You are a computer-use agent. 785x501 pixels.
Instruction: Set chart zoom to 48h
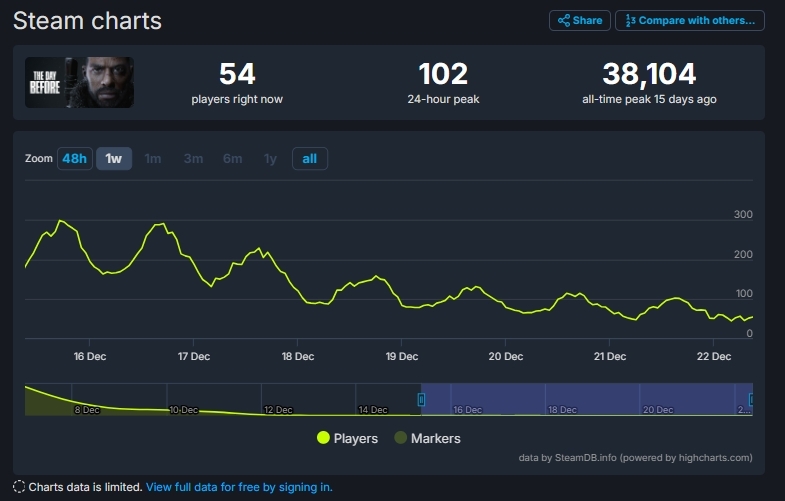click(74, 159)
